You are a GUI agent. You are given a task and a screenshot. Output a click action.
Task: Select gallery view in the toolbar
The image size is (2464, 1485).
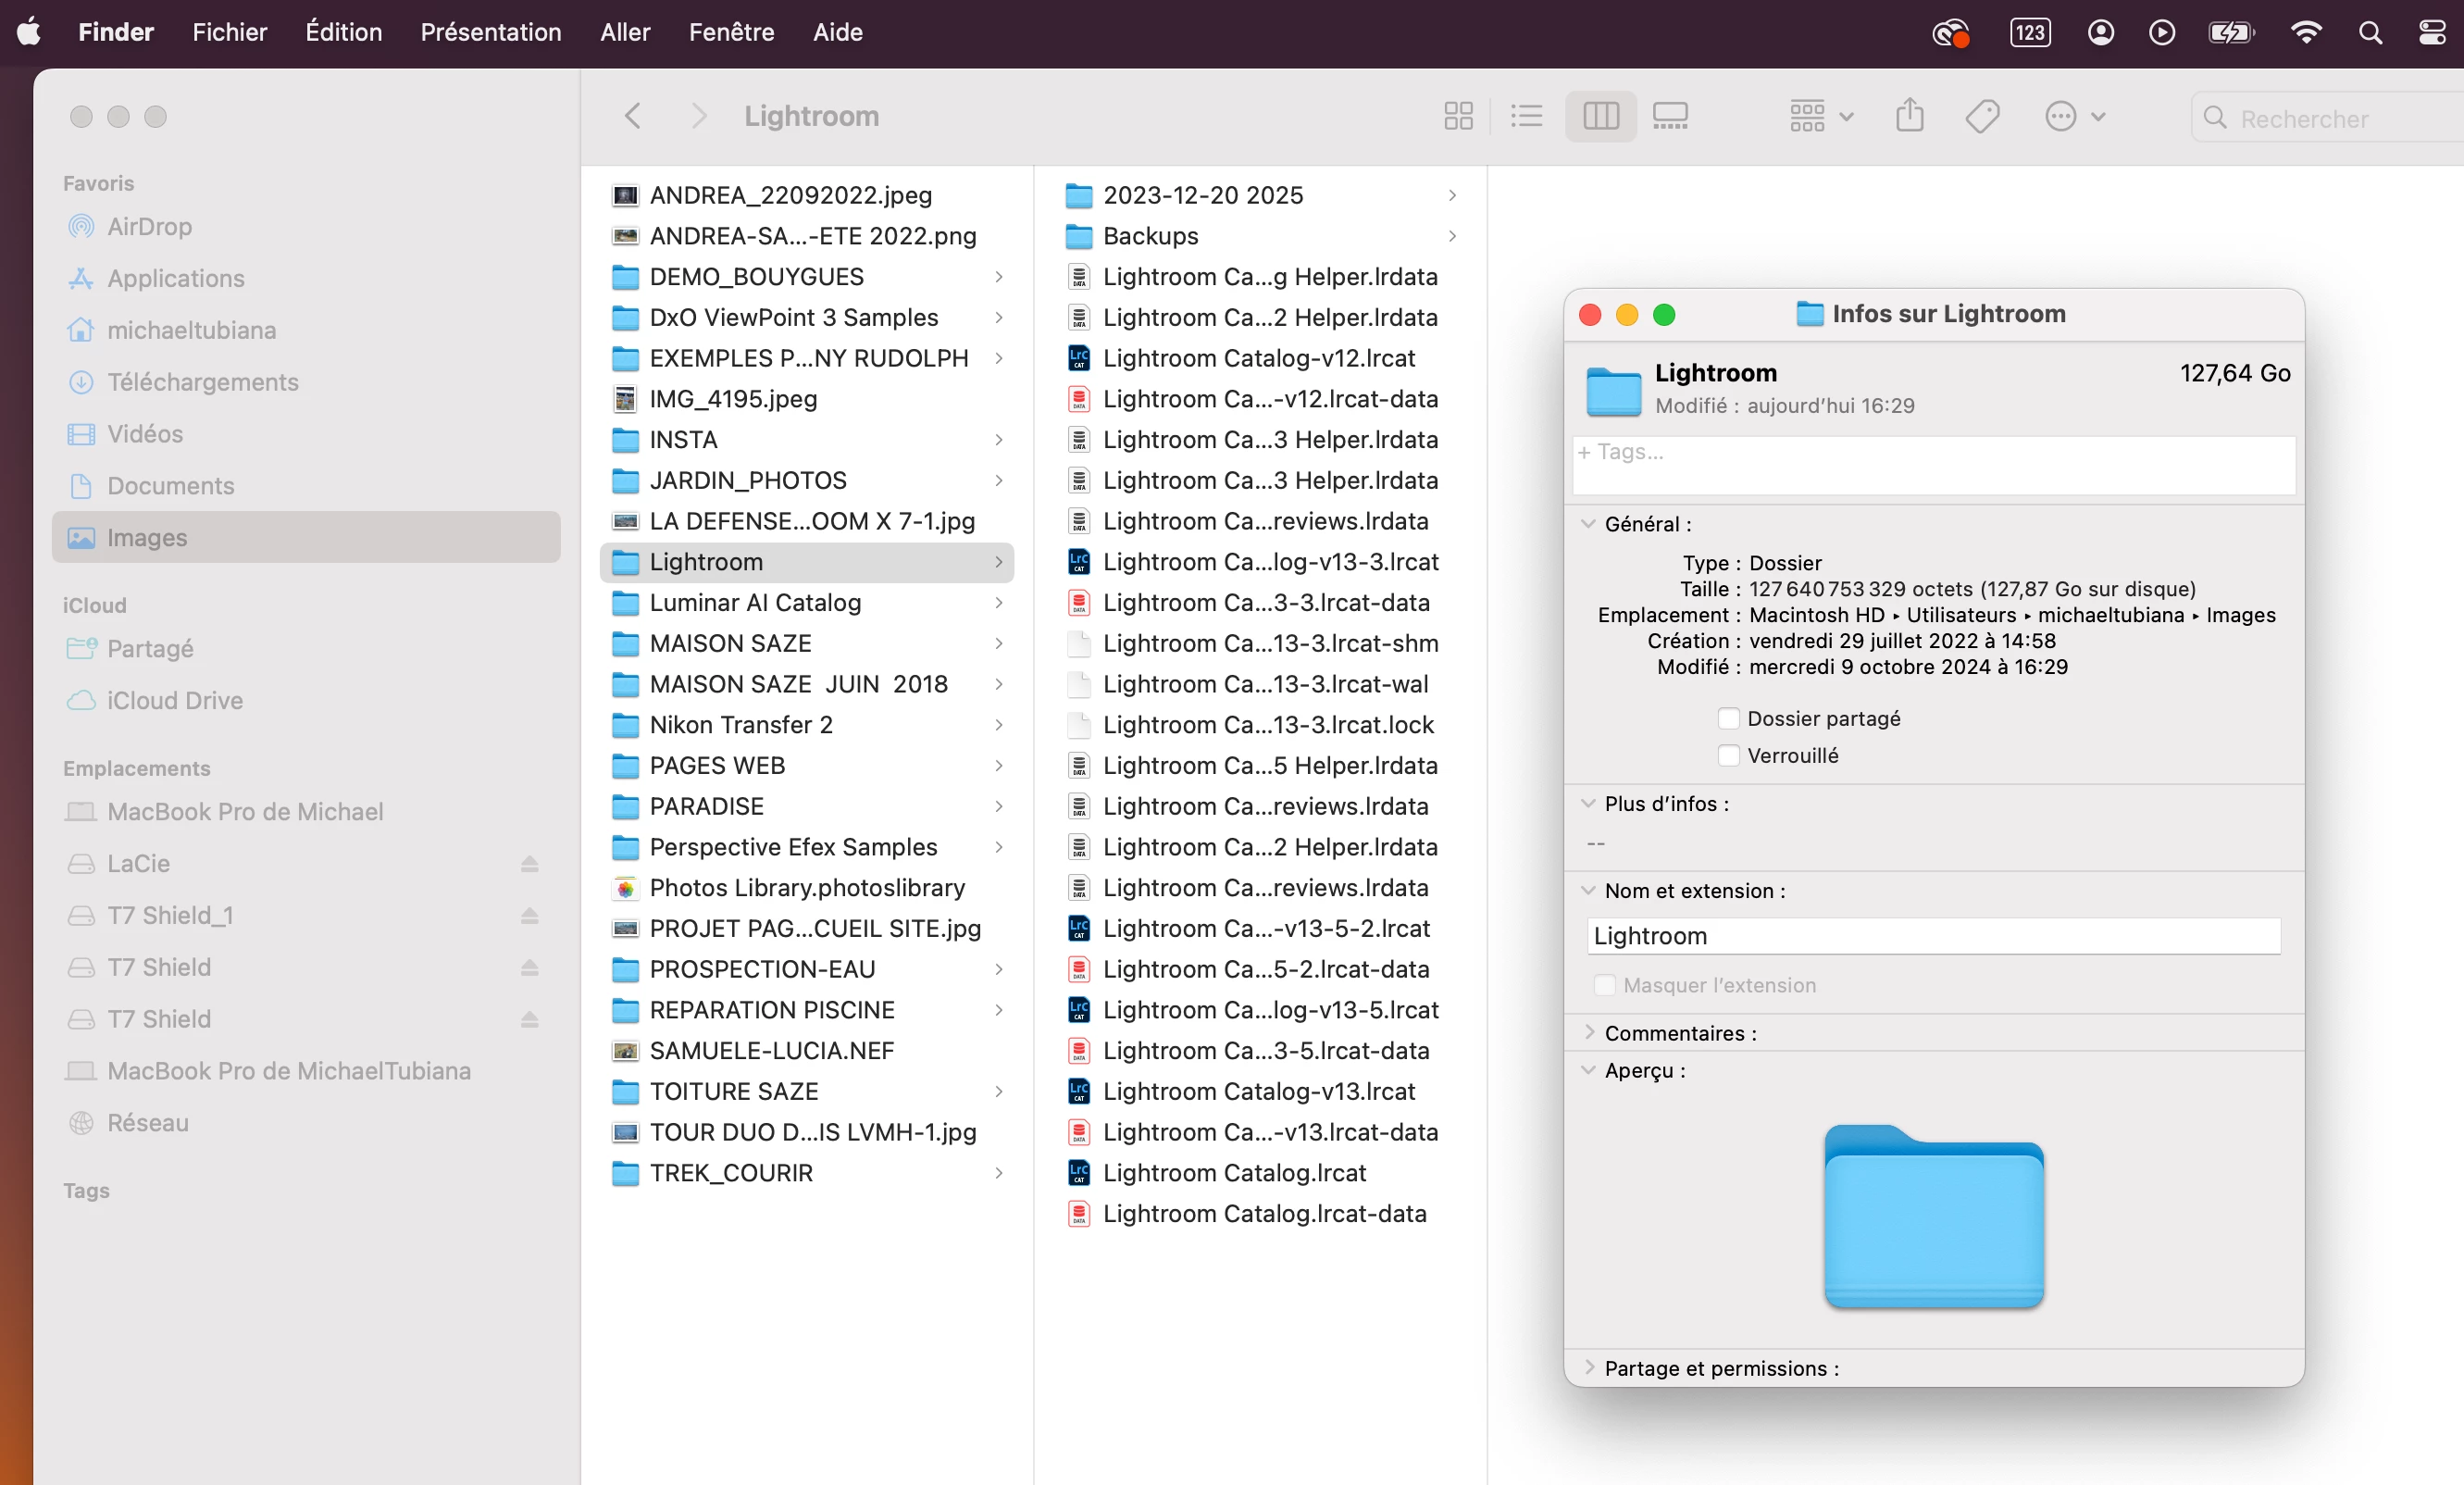(x=1670, y=116)
